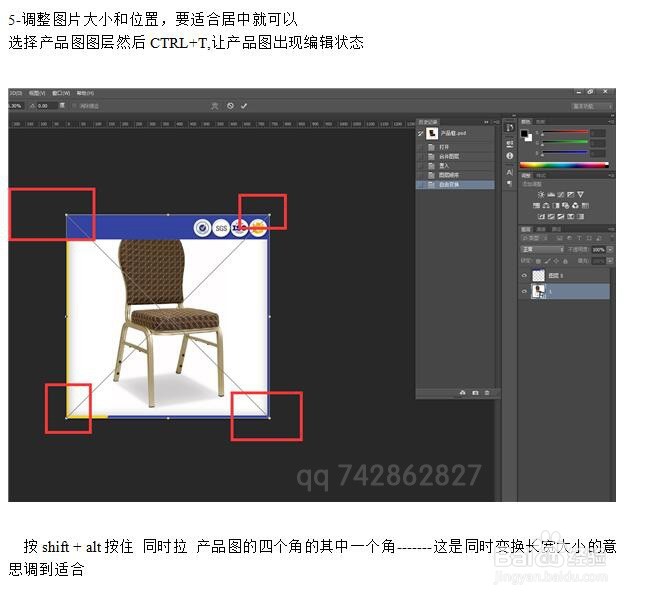The height and width of the screenshot is (600, 645).
Task: Toggle lock all padlock icon
Action: tap(565, 261)
